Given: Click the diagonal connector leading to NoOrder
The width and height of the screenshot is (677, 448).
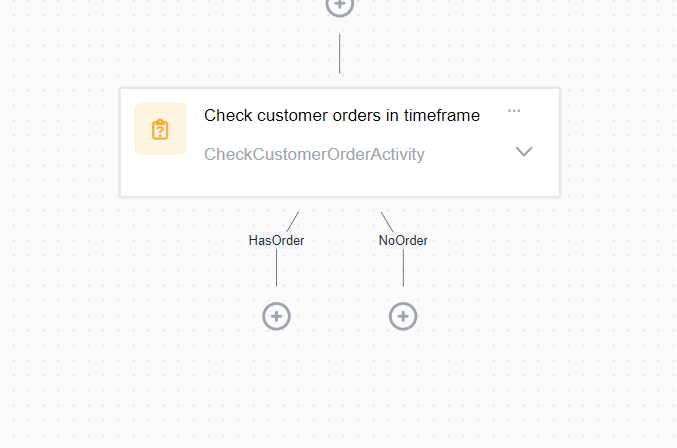Looking at the screenshot, I should click(387, 221).
